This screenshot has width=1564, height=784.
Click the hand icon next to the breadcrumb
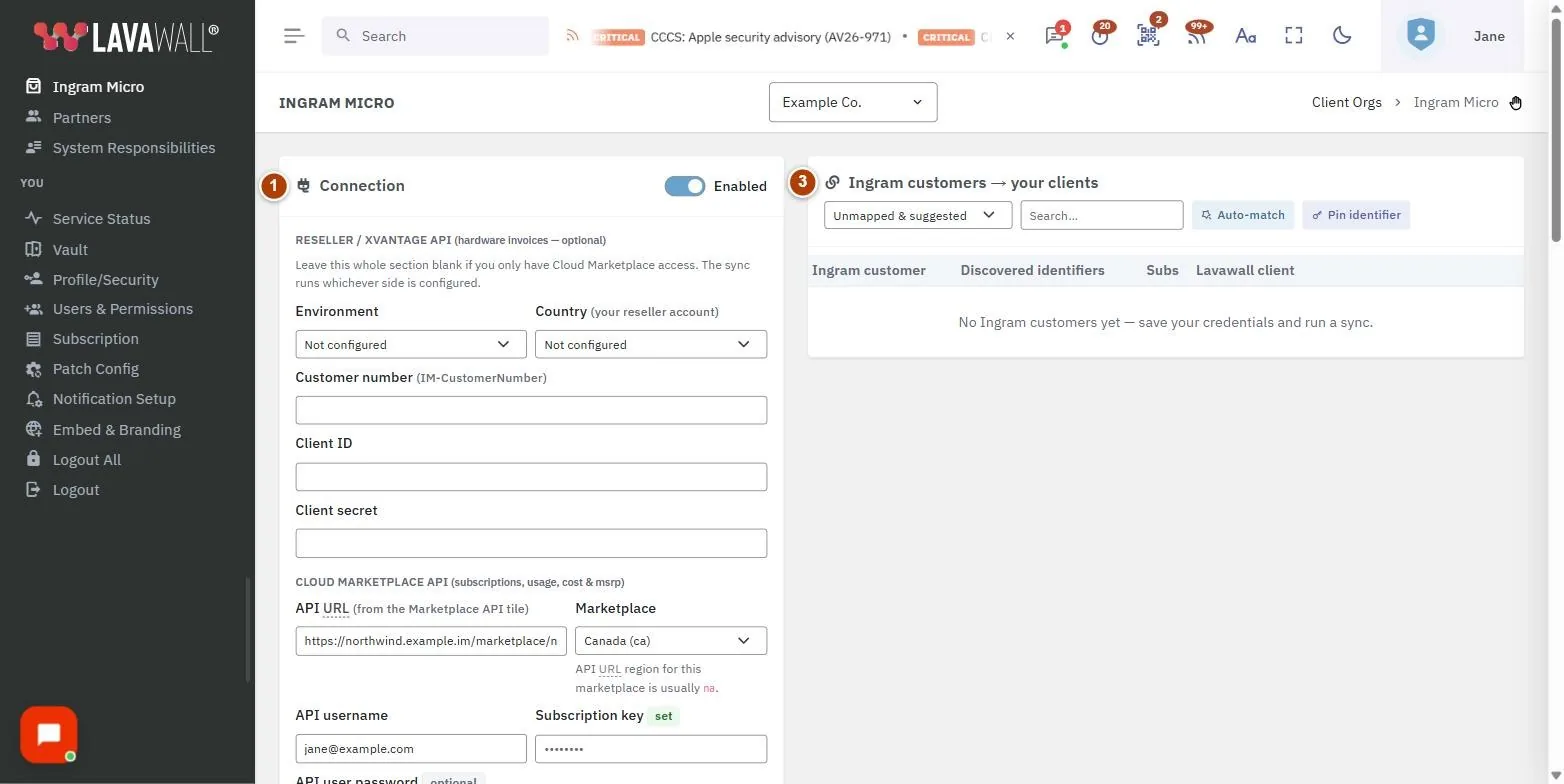(1516, 102)
